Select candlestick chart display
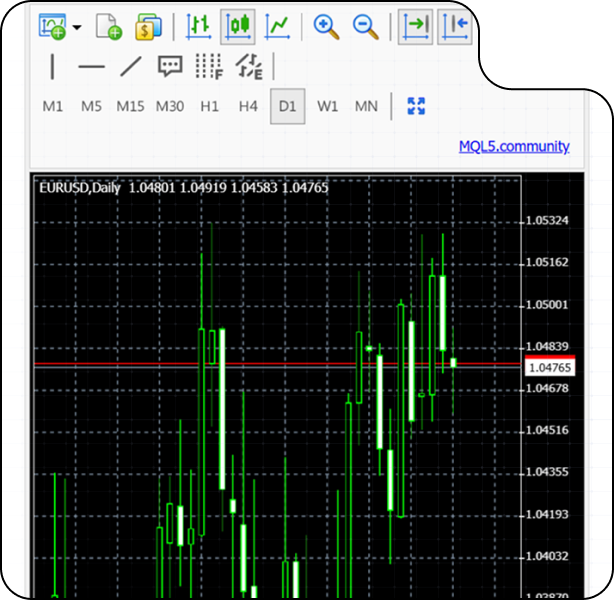The width and height of the screenshot is (614, 600). 238,27
